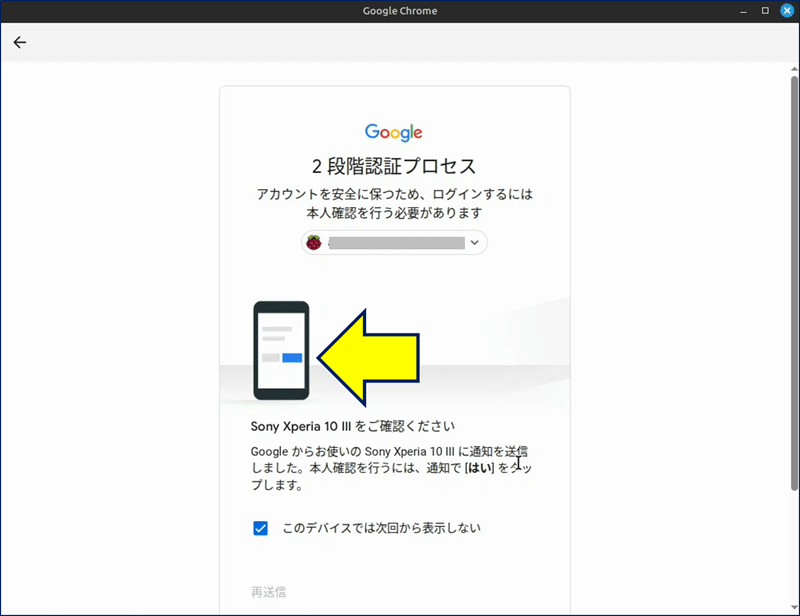Image resolution: width=800 pixels, height=616 pixels.
Task: Click the "2 段階認証プロセス" heading
Action: pyautogui.click(x=394, y=166)
